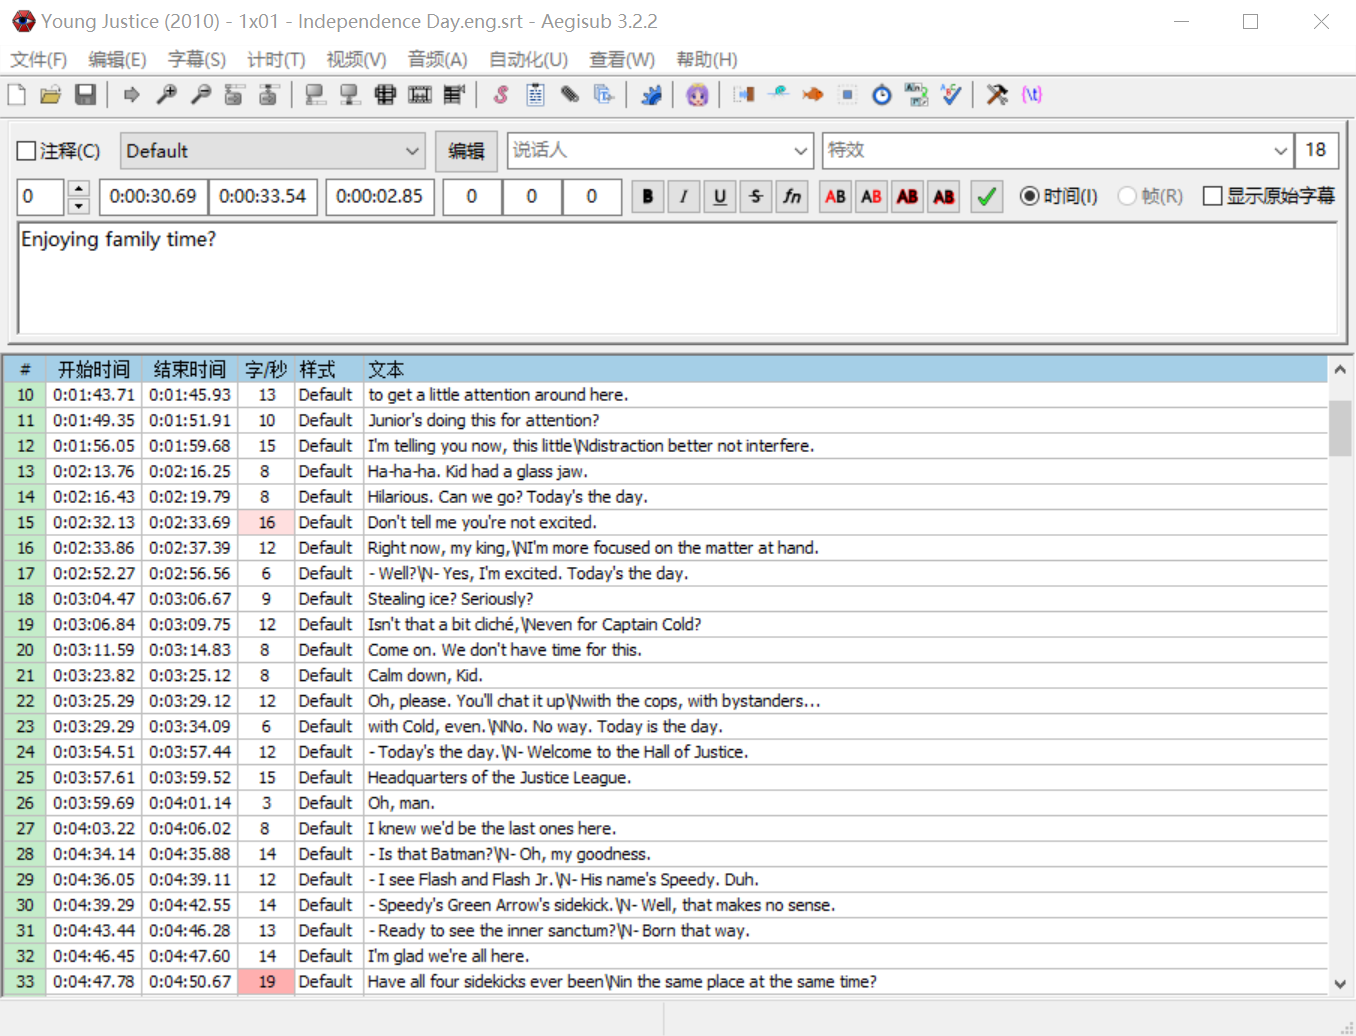Image resolution: width=1356 pixels, height=1036 pixels.
Task: Open the Fonts Collector icon
Action: tap(604, 95)
